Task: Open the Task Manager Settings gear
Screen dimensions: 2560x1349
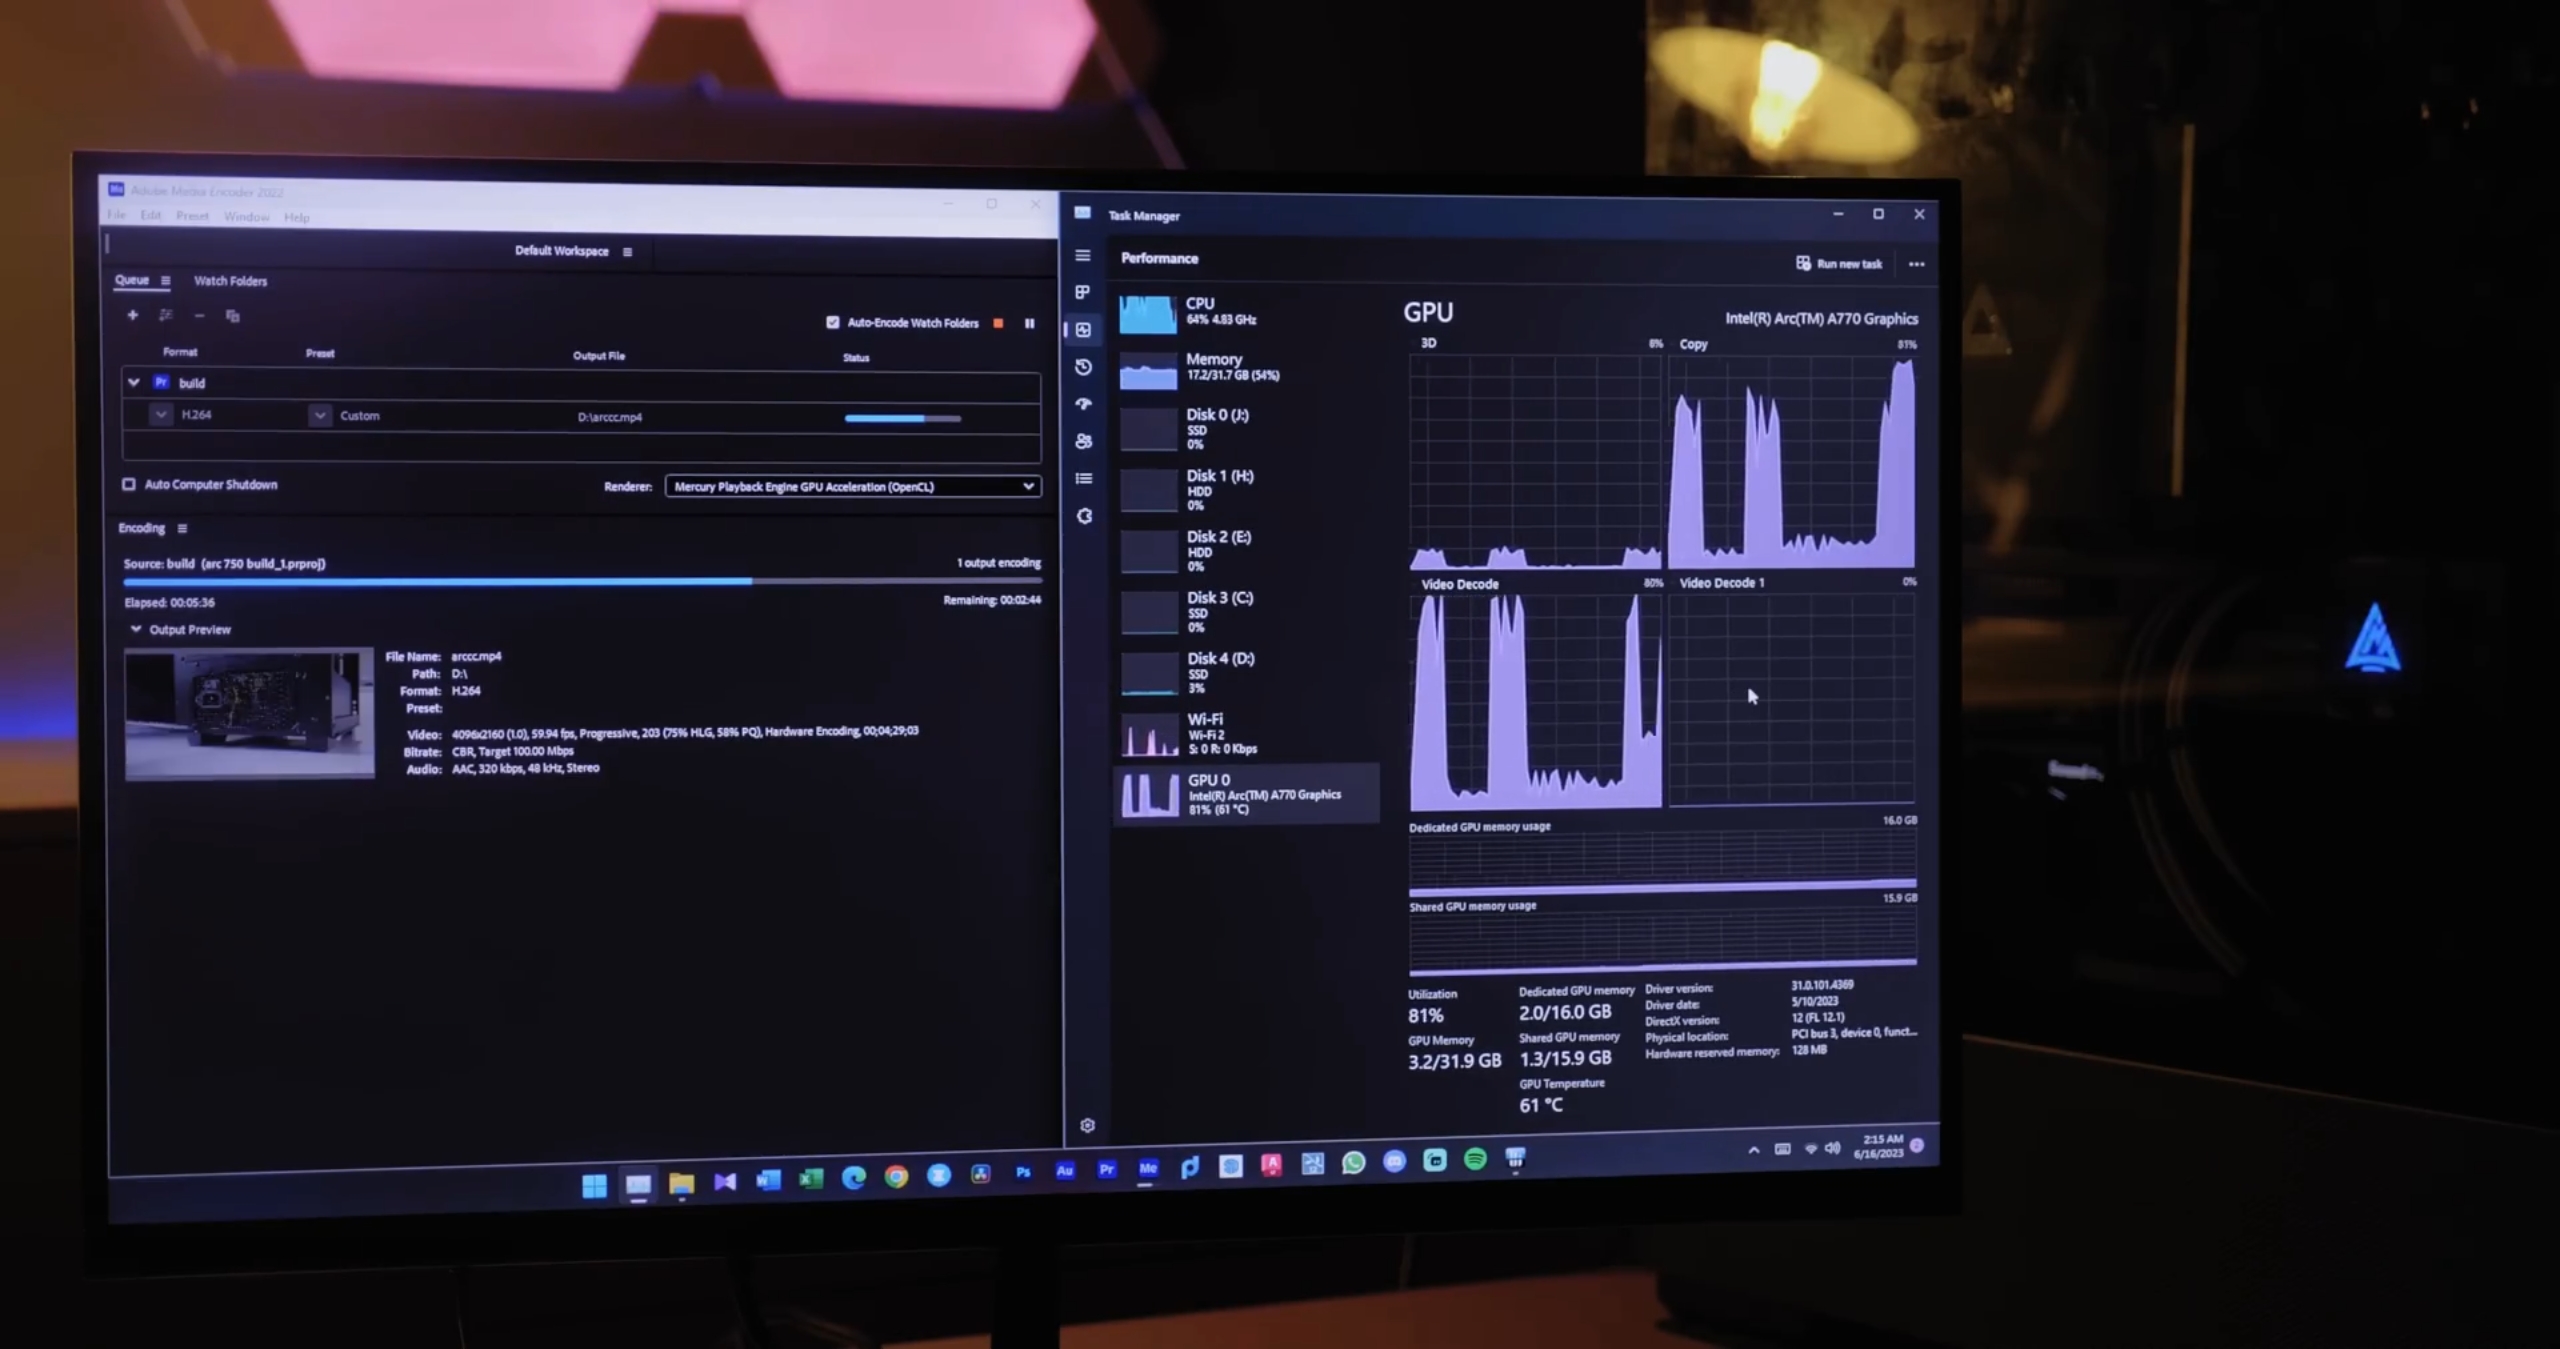Action: [x=1087, y=1125]
